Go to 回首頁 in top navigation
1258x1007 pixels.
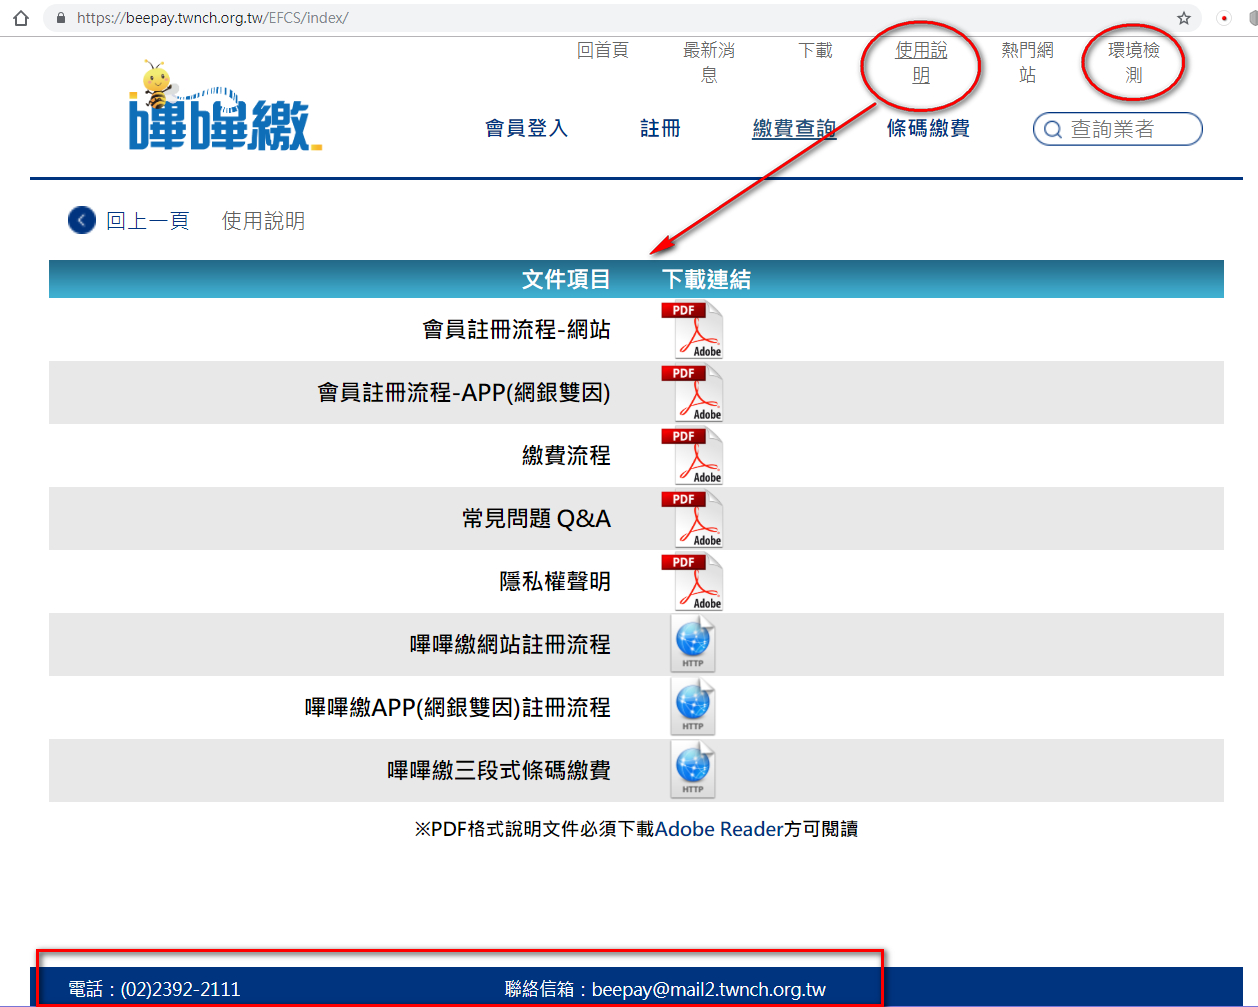click(x=603, y=51)
